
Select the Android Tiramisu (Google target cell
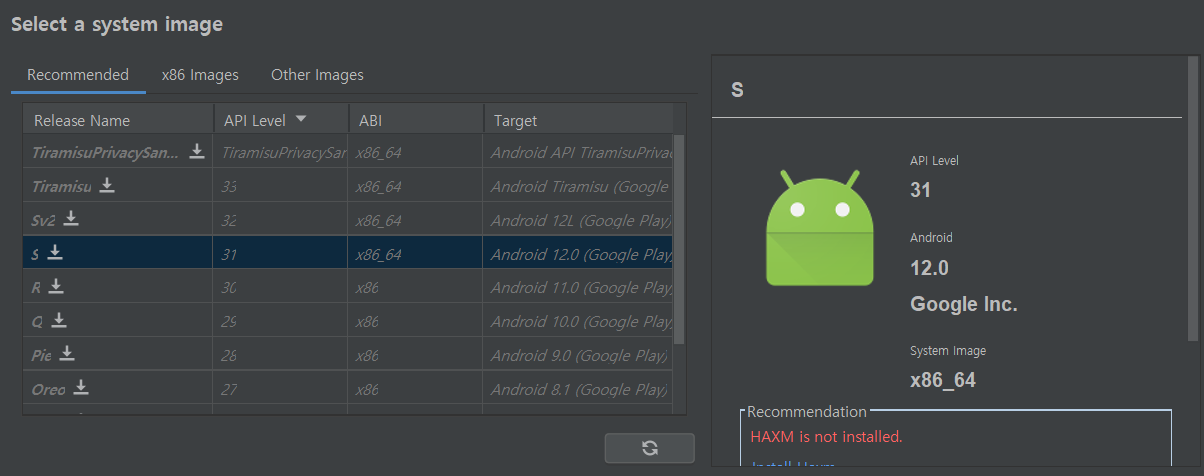[x=579, y=186]
